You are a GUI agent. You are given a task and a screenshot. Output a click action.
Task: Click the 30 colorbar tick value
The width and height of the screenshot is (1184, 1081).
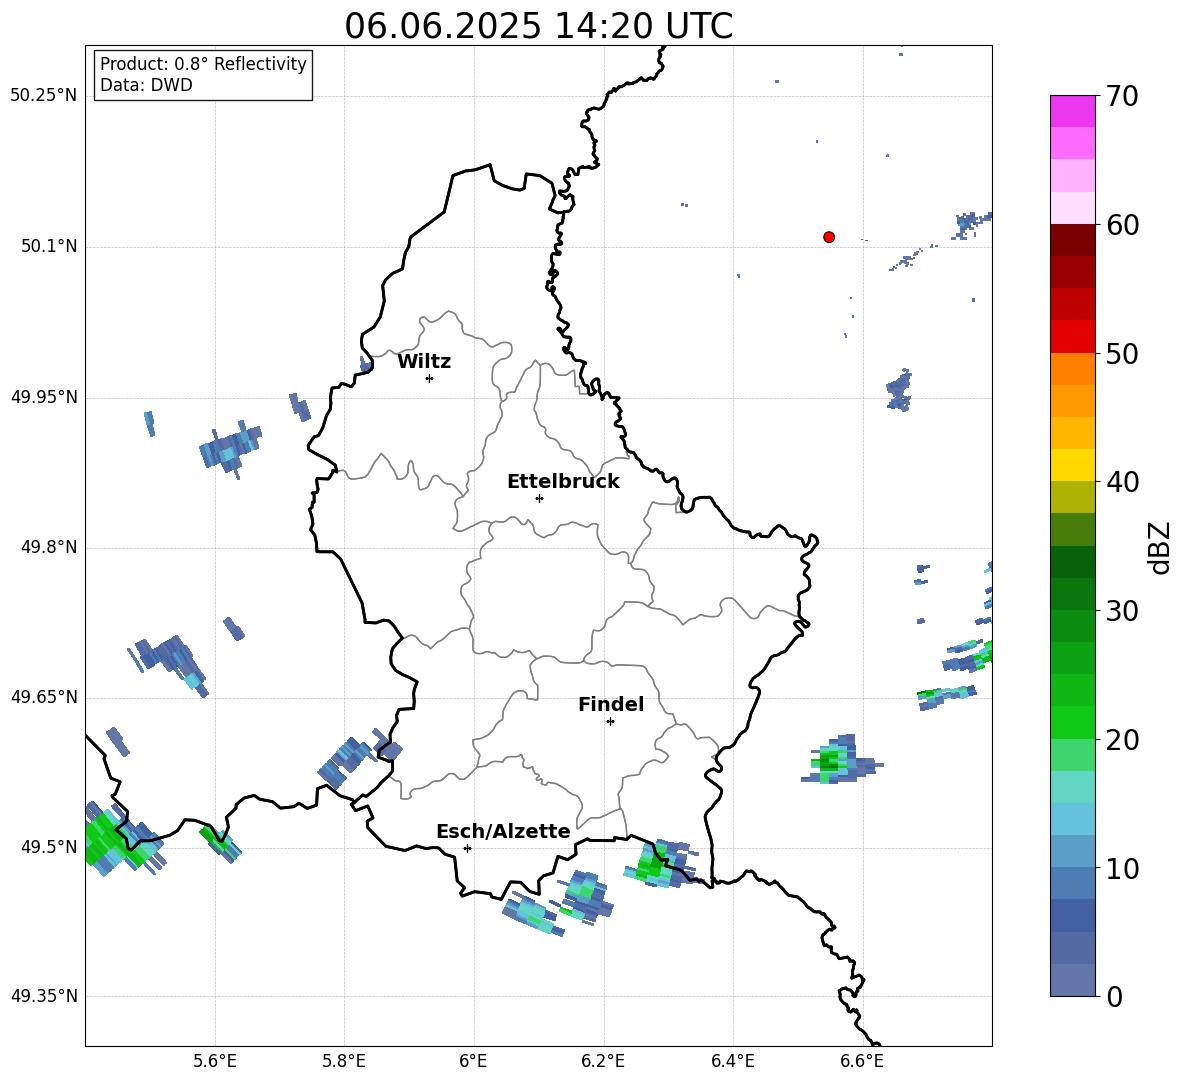tap(1122, 611)
